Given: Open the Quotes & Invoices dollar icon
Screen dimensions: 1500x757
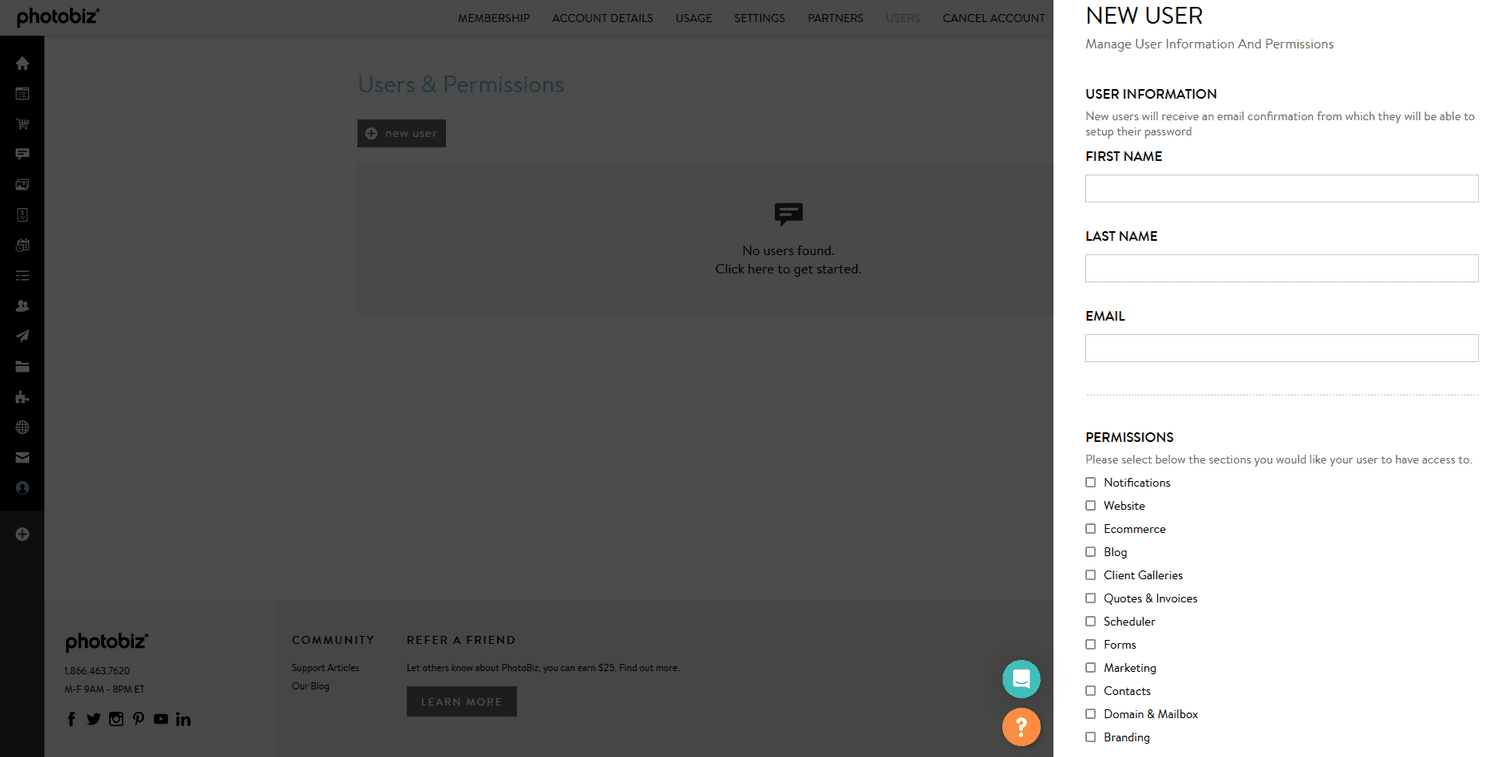Looking at the screenshot, I should (22, 215).
